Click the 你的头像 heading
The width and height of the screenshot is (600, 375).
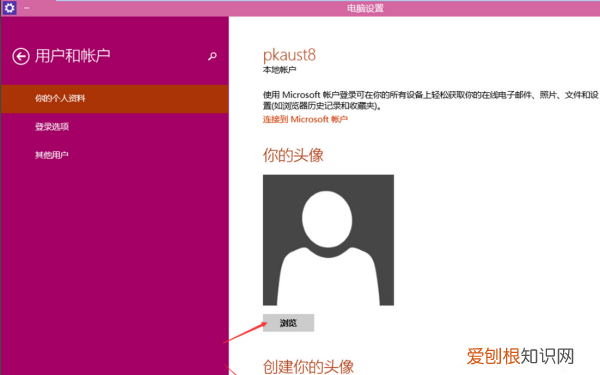pos(293,155)
